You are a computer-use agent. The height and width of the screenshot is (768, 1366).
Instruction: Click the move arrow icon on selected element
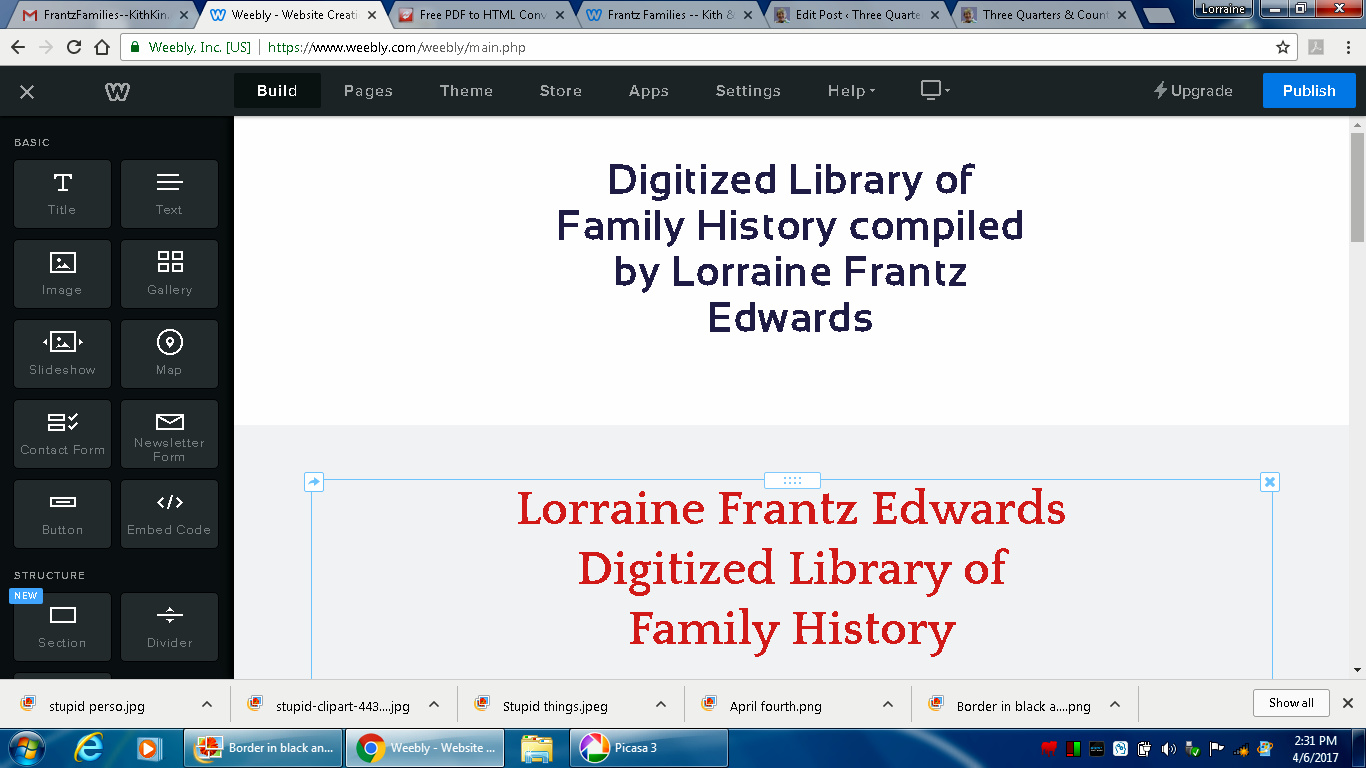click(x=314, y=482)
